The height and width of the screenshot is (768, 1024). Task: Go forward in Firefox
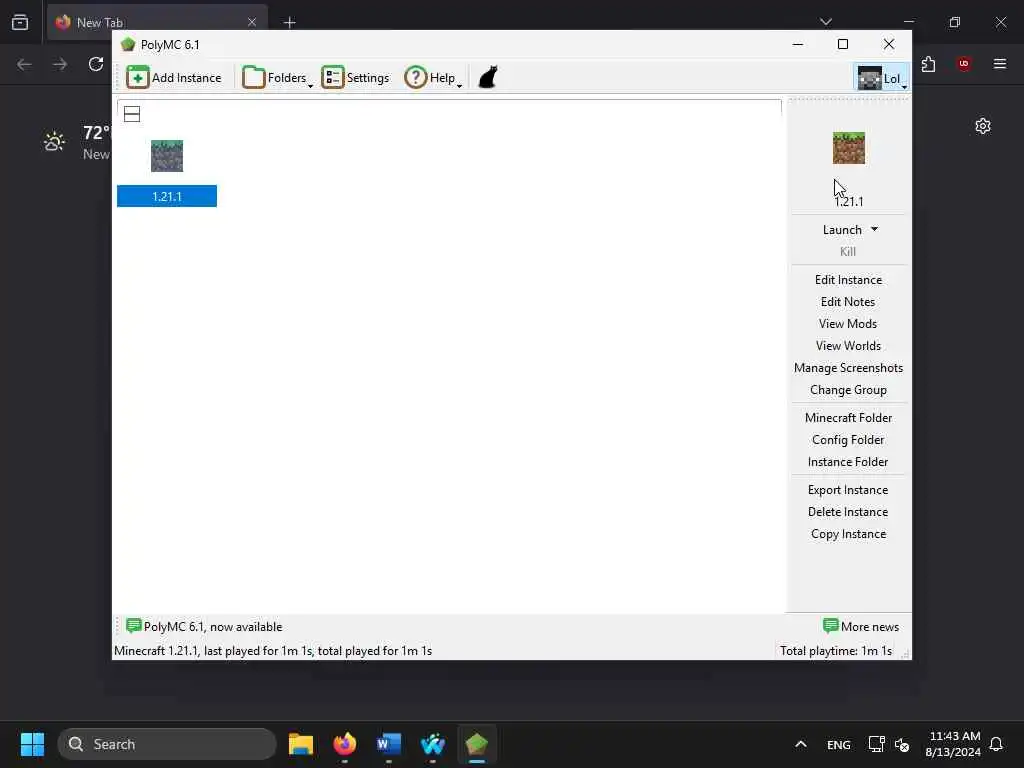tap(60, 64)
